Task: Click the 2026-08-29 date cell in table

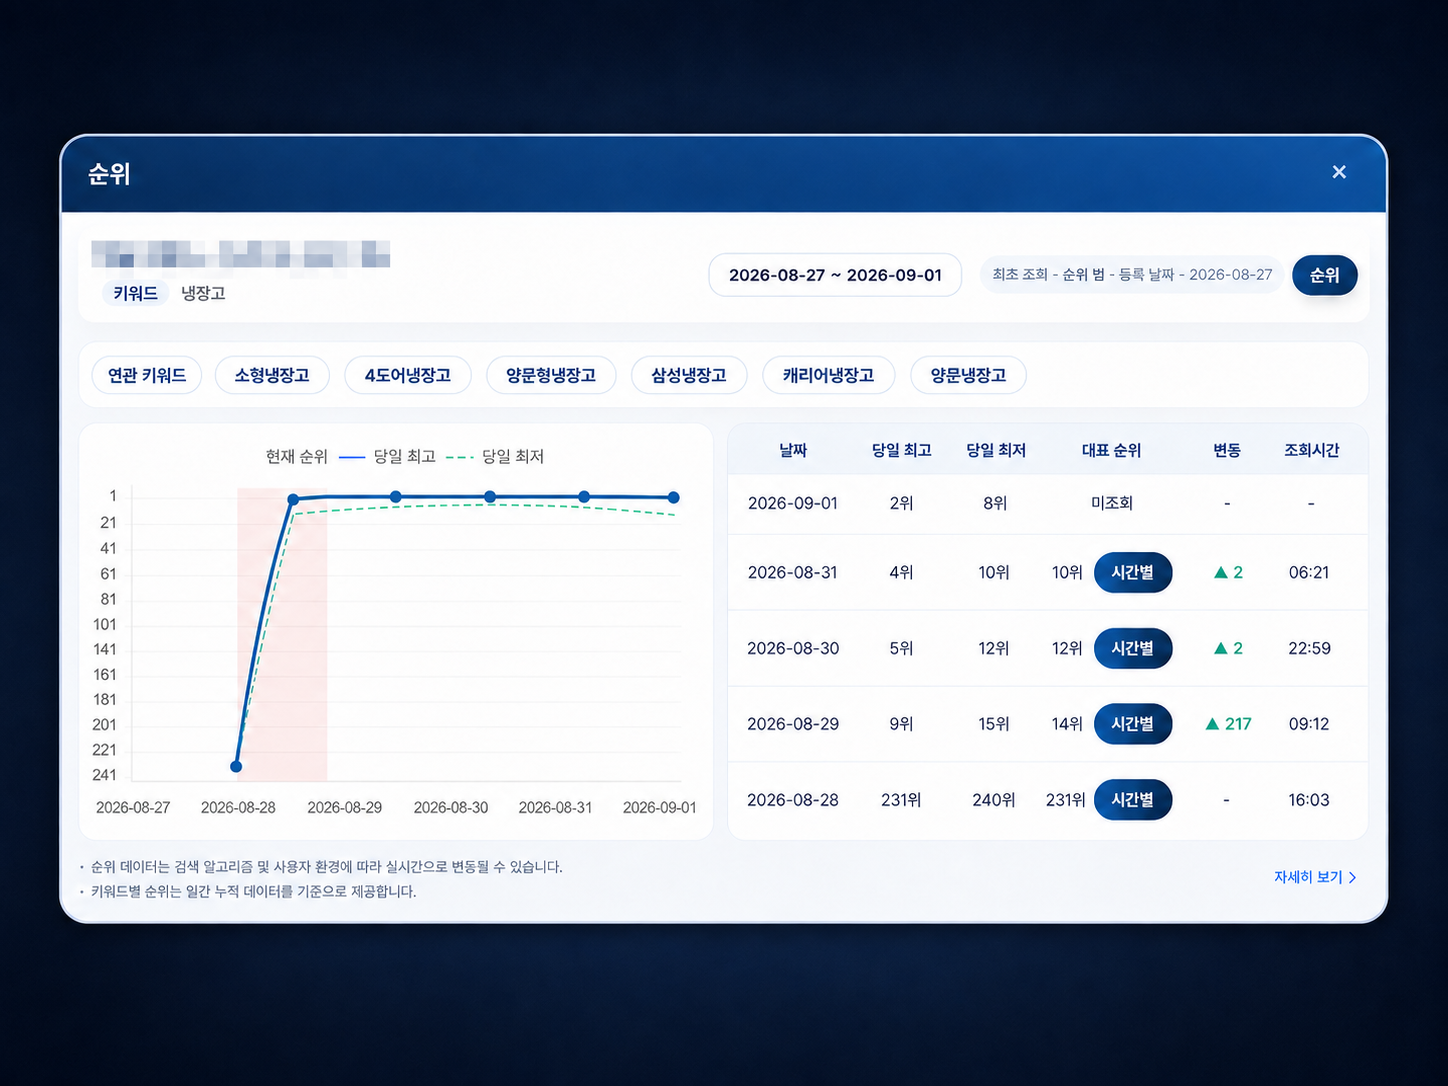Action: click(x=793, y=724)
